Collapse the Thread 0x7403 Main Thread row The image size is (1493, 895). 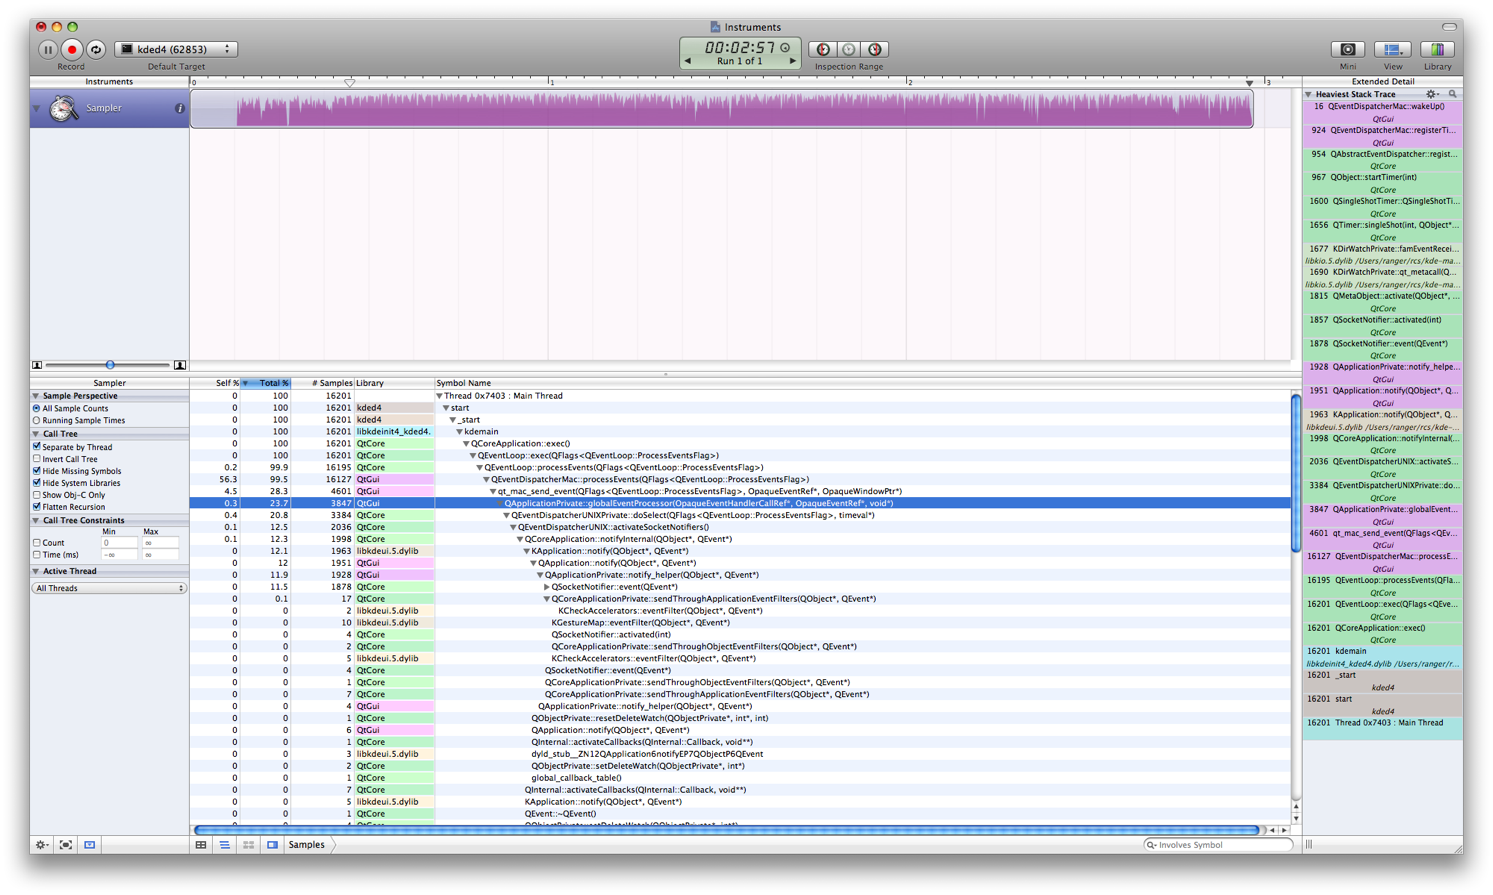[x=440, y=396]
